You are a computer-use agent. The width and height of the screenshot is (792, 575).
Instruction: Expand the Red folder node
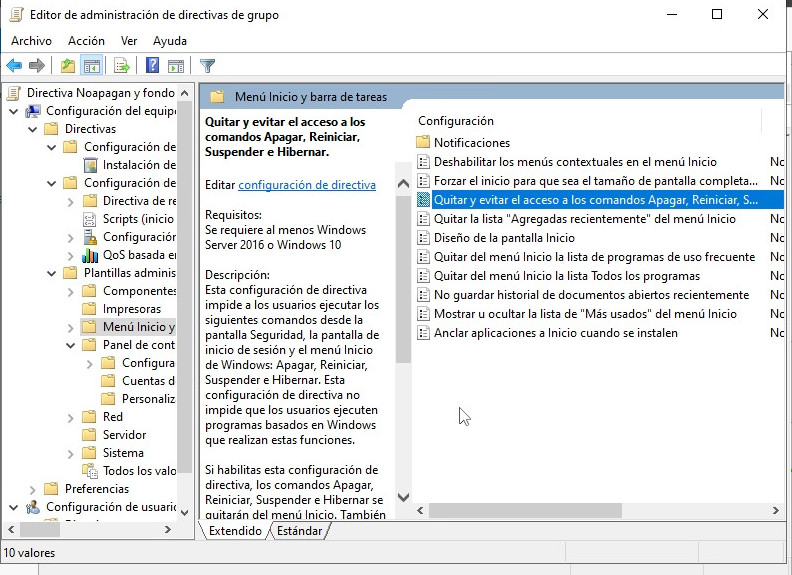70,417
